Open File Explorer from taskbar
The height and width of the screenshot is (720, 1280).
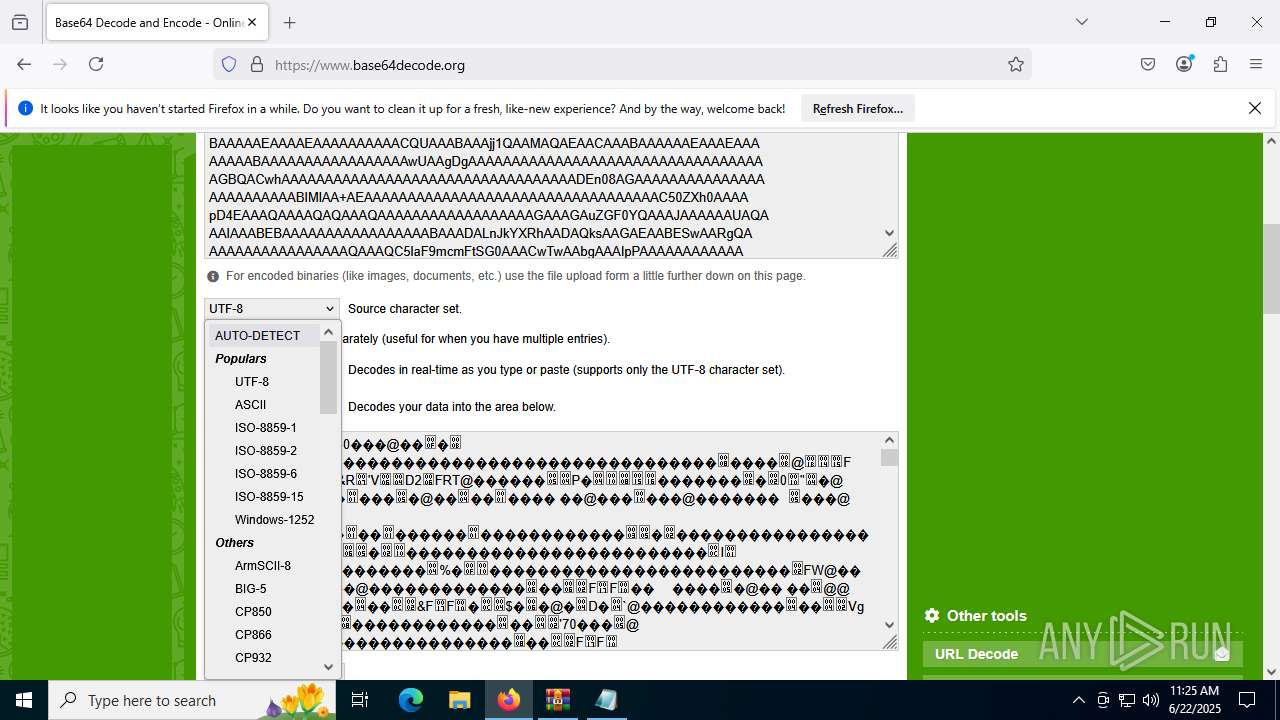click(459, 700)
